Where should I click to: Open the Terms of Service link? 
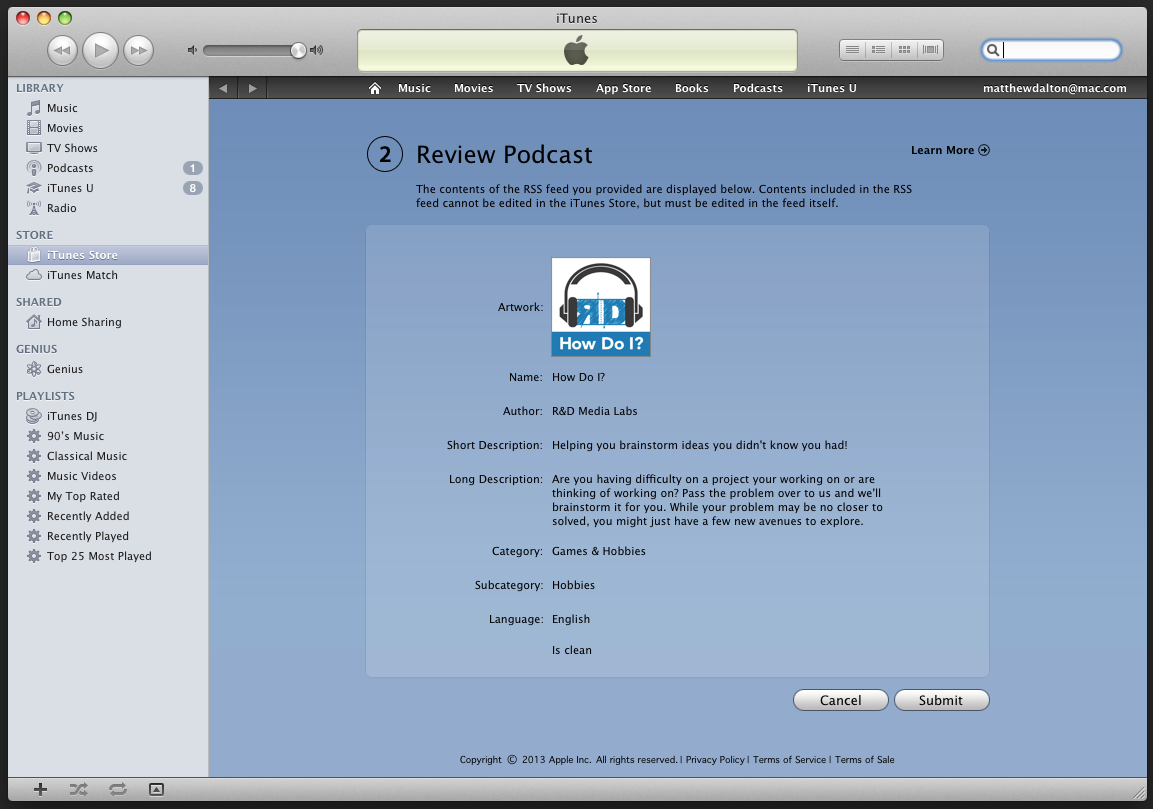789,760
